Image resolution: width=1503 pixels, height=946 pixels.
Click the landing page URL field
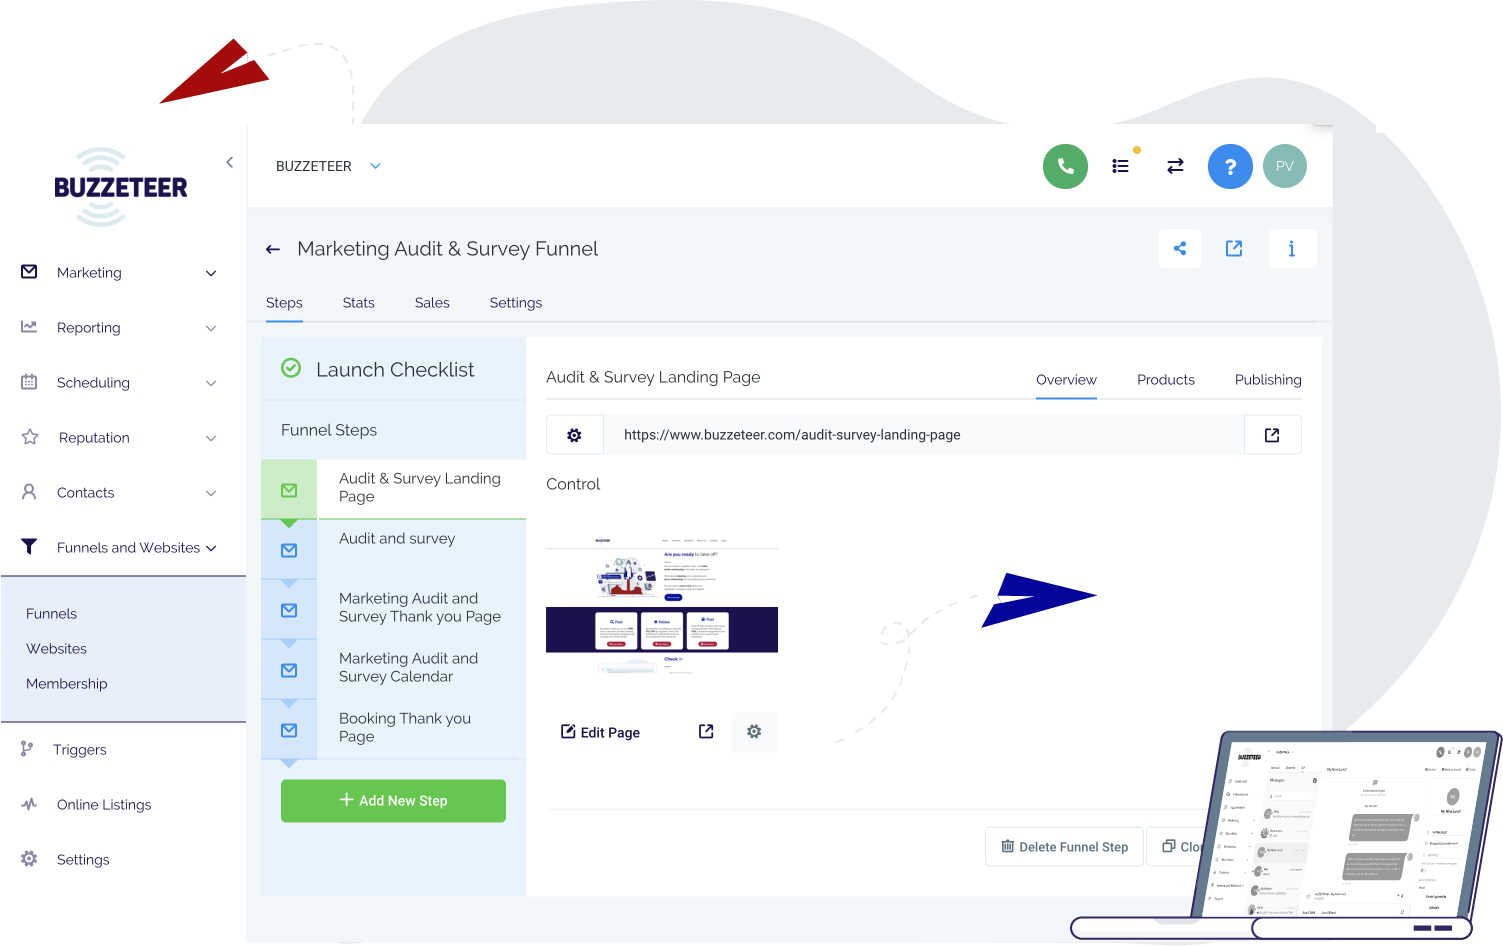[x=924, y=435]
